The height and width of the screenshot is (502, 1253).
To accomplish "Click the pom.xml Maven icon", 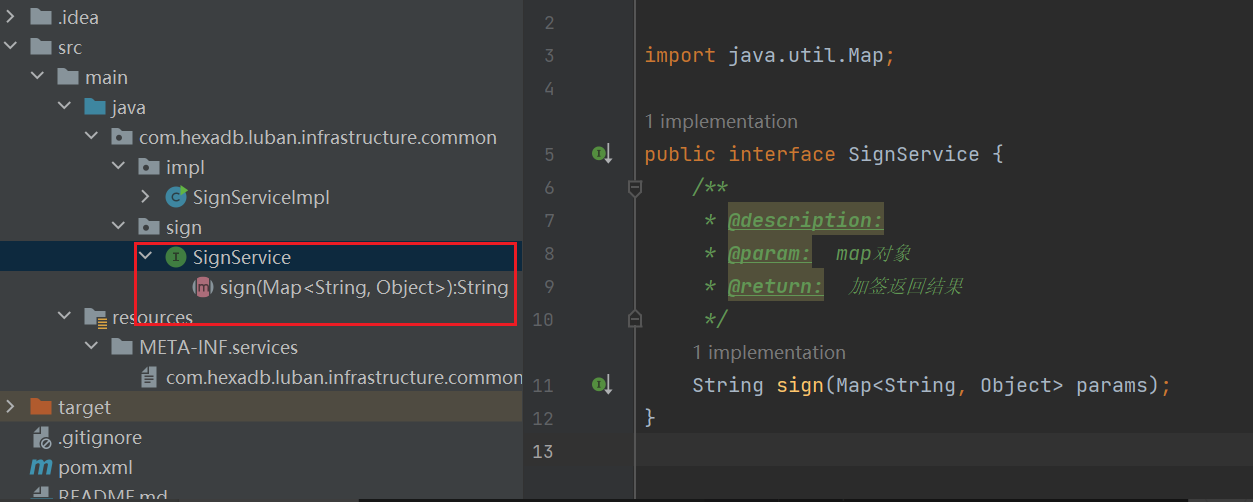I will coord(41,467).
